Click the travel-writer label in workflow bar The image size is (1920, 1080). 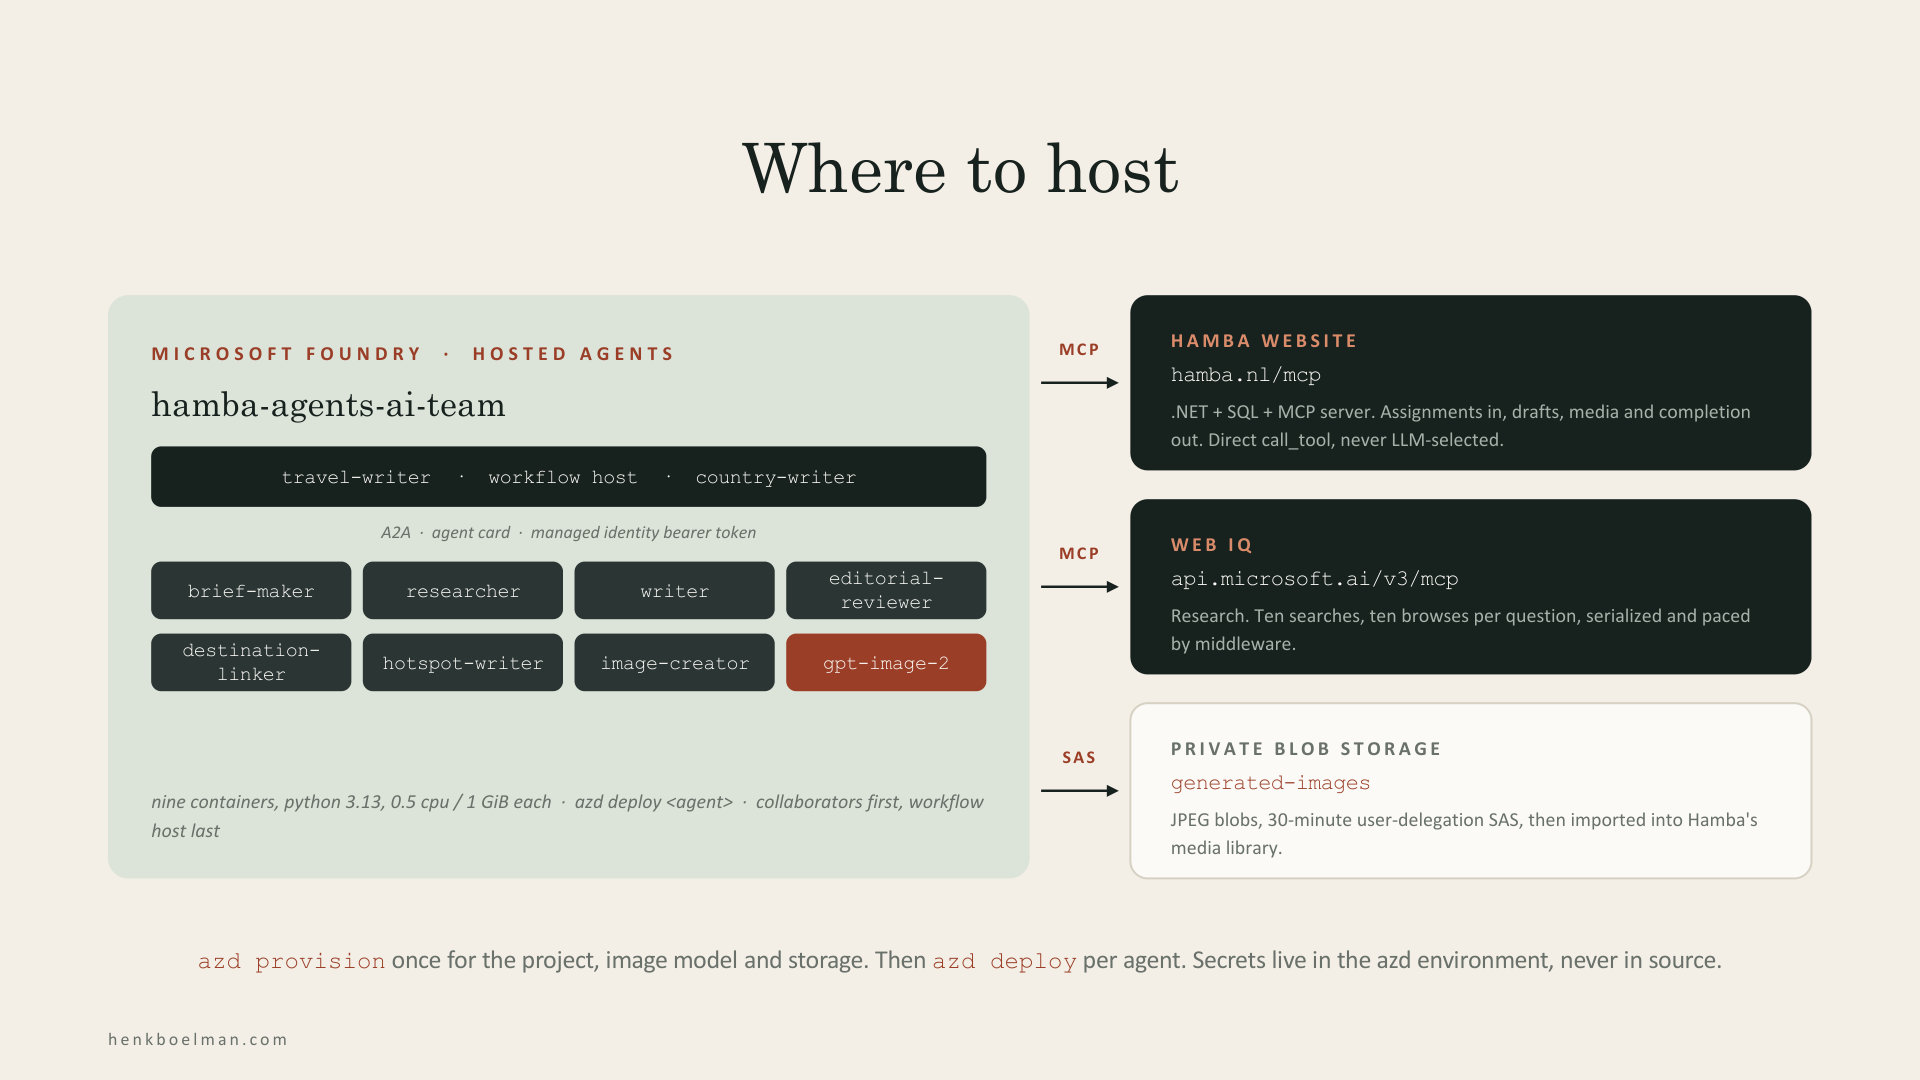(356, 477)
